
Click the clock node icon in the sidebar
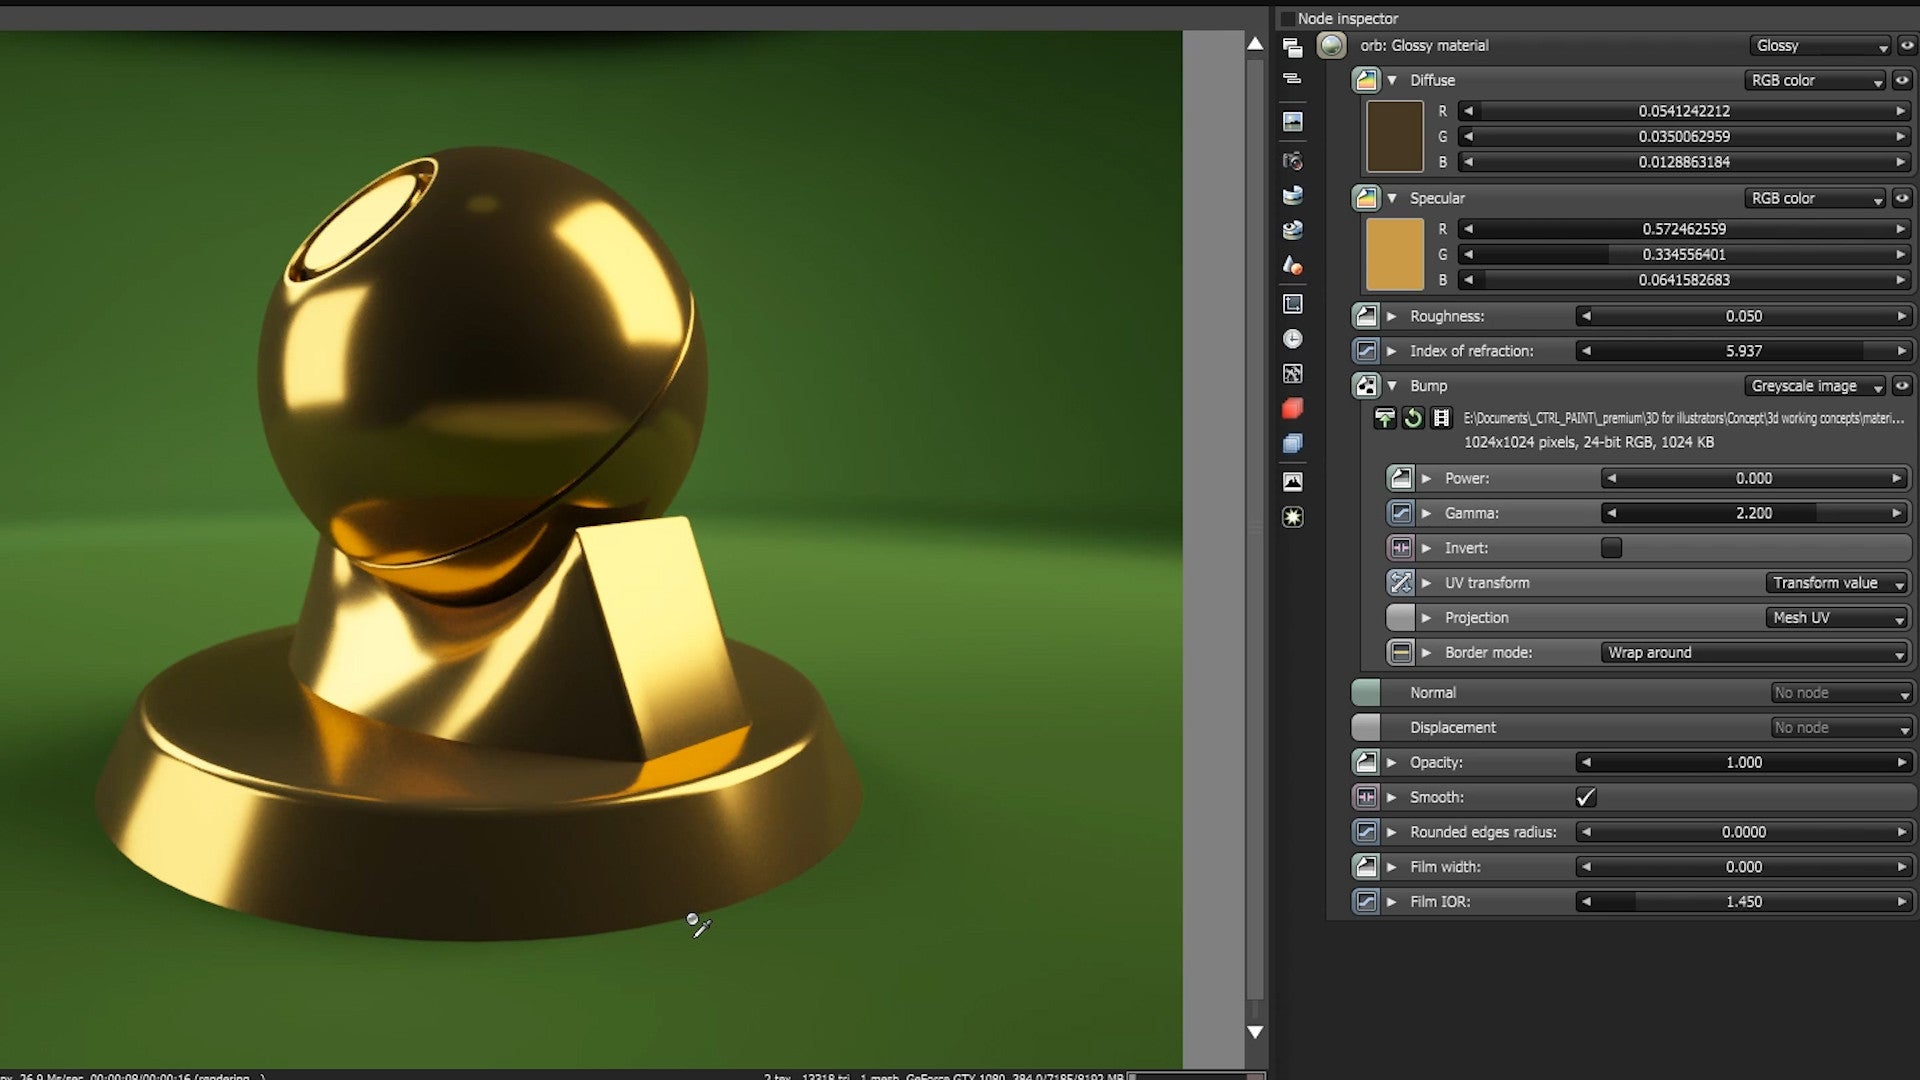pos(1293,339)
